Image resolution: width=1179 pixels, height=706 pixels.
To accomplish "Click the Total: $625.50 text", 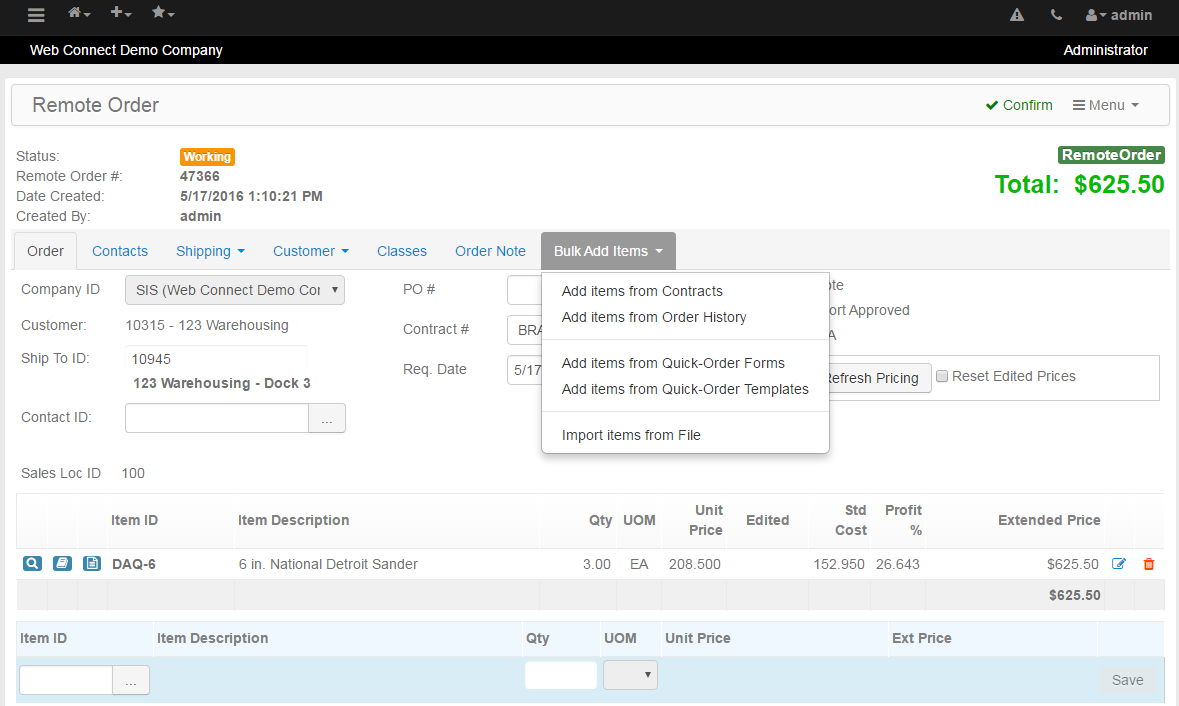I will tap(1079, 184).
